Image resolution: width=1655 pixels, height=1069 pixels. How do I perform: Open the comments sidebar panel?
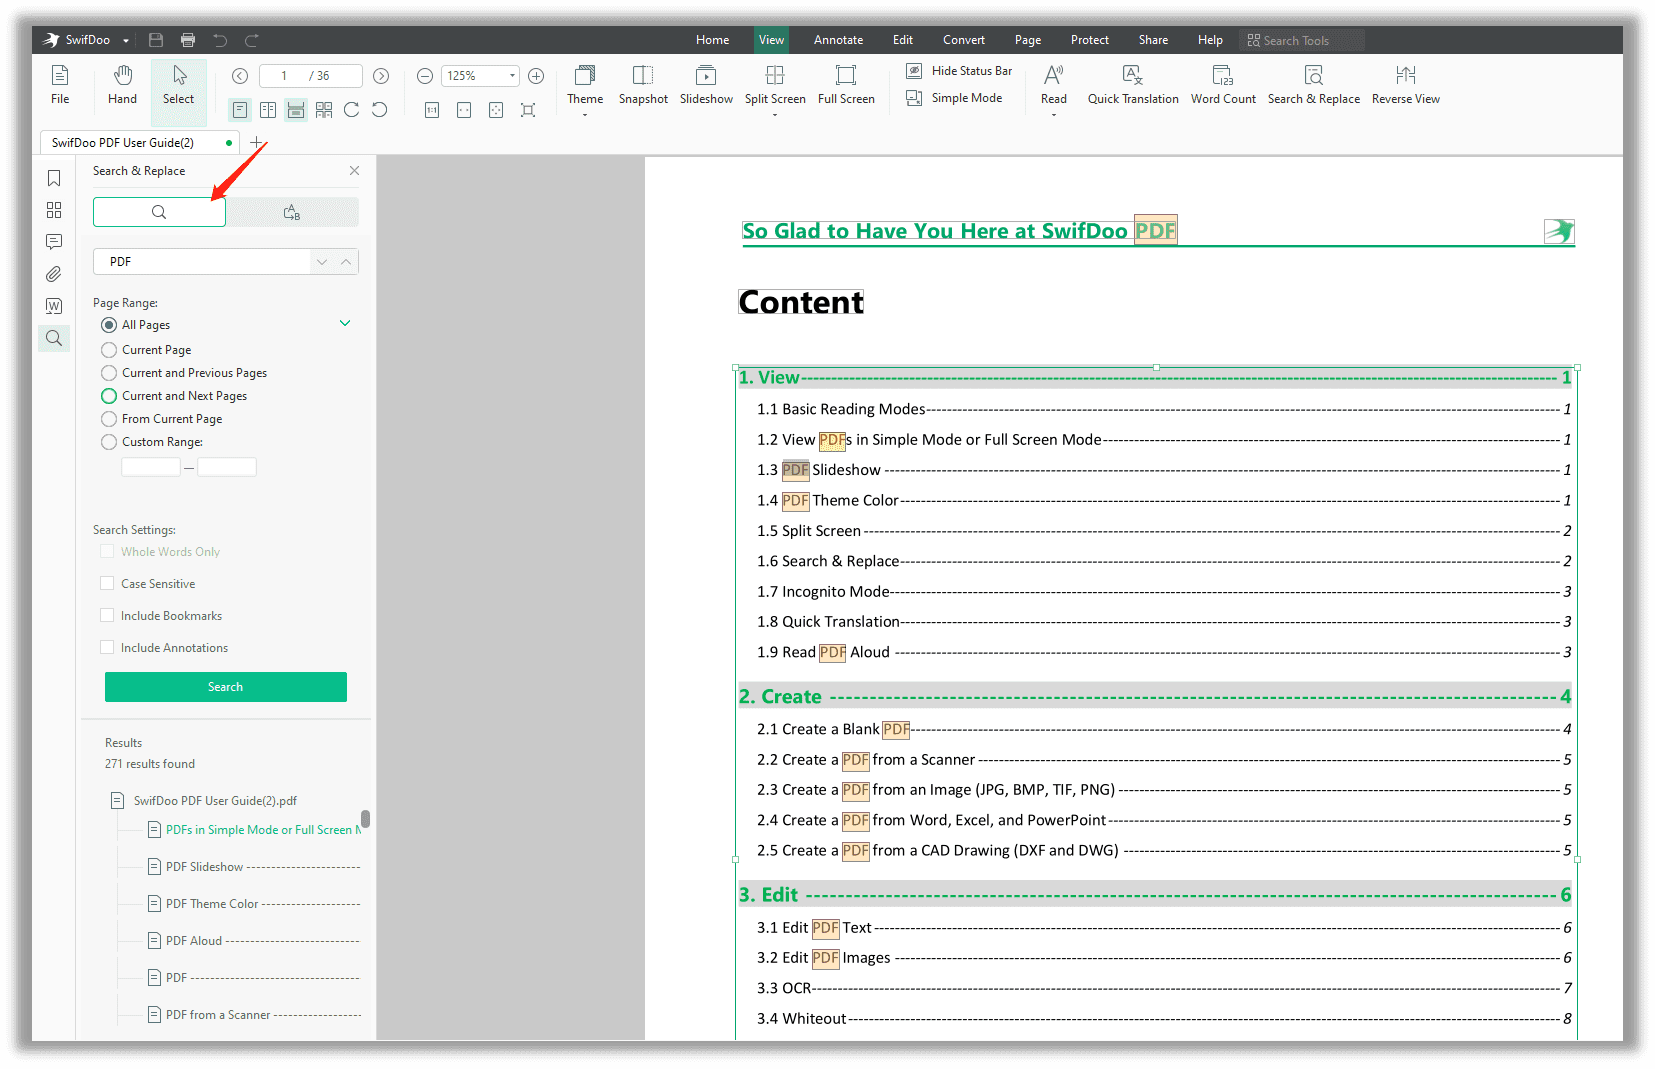click(54, 242)
